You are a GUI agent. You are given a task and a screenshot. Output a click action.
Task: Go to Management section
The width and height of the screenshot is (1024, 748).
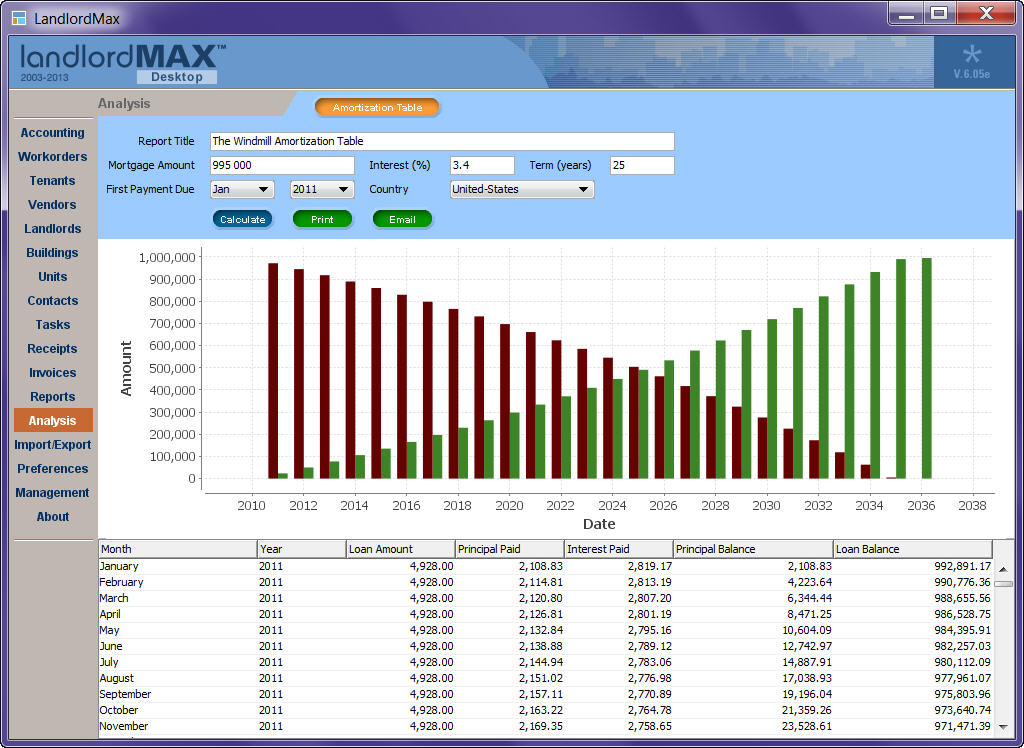52,493
